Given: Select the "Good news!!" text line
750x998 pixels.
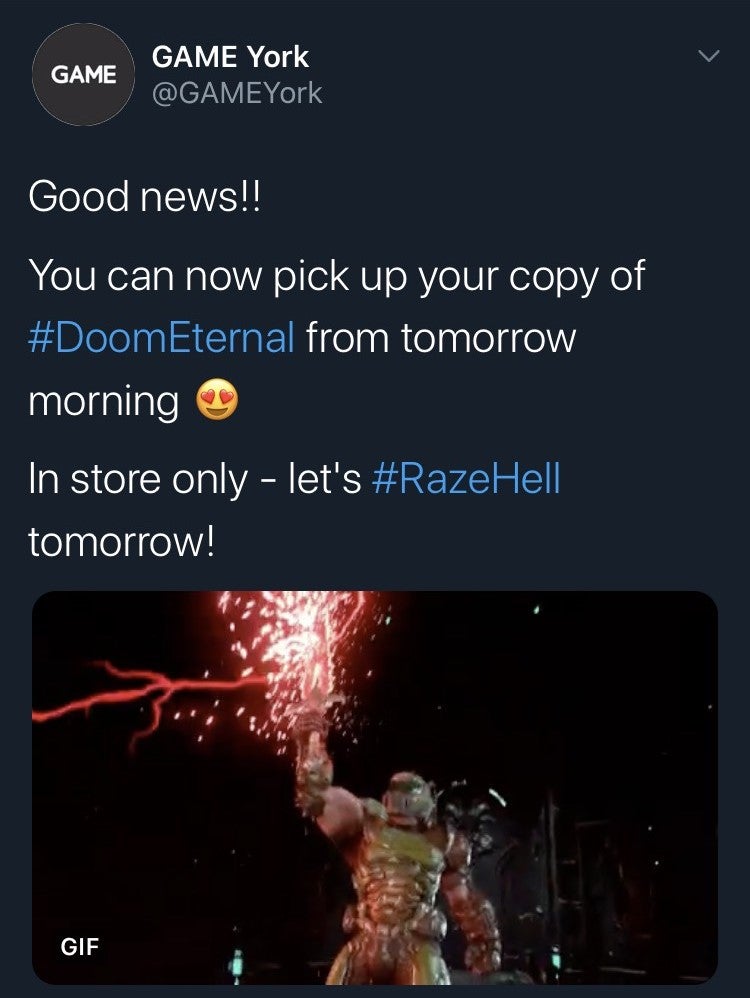Looking at the screenshot, I should point(145,196).
